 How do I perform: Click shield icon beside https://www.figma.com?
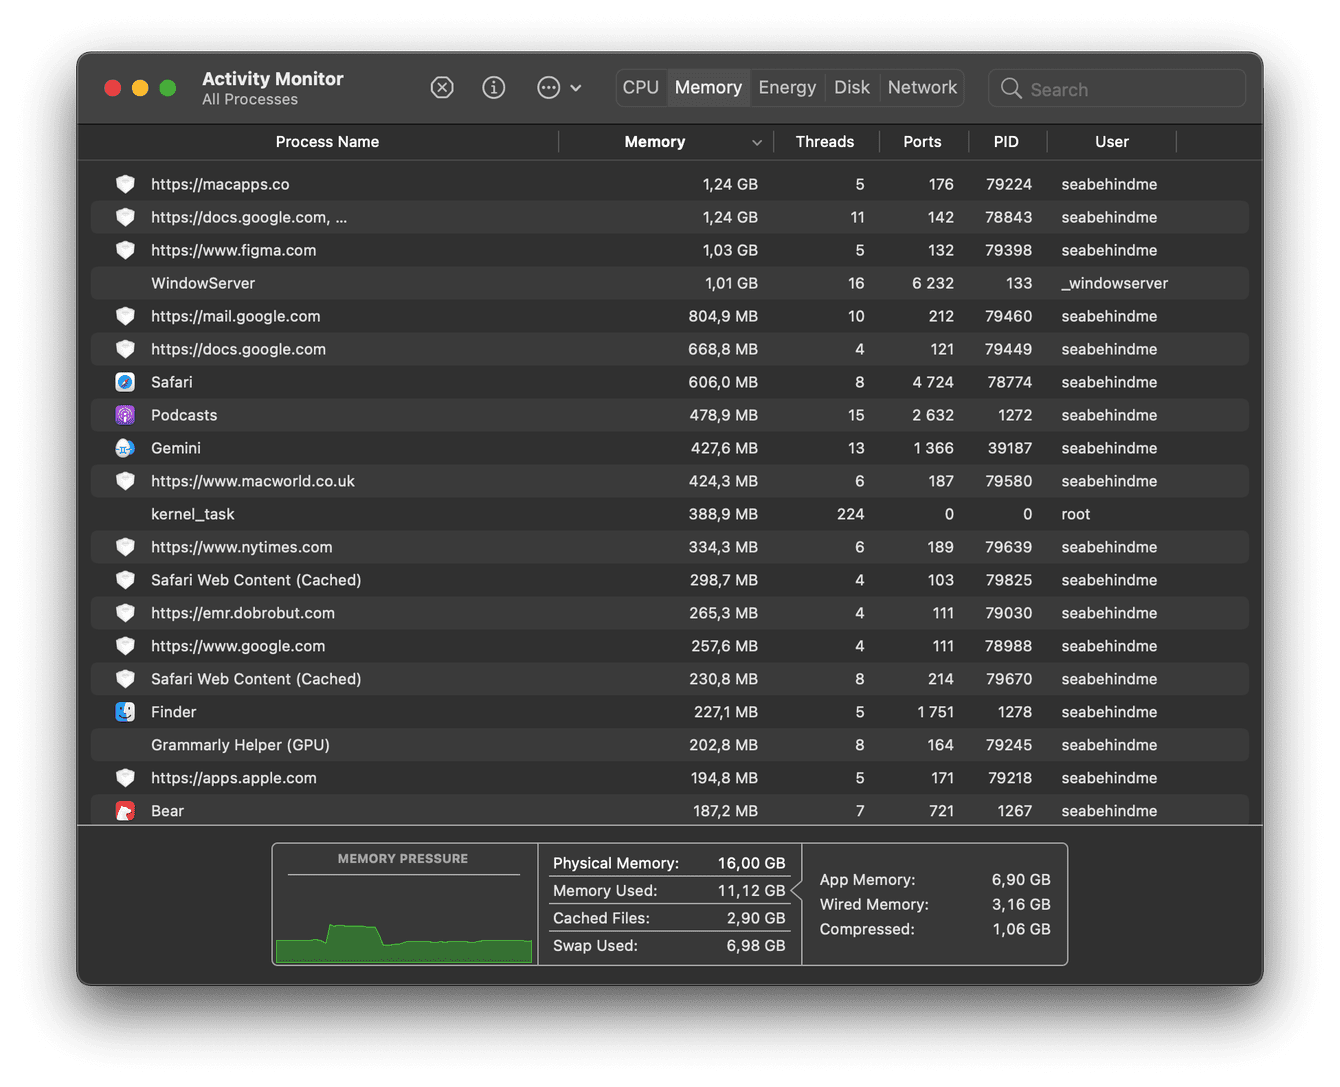click(125, 250)
